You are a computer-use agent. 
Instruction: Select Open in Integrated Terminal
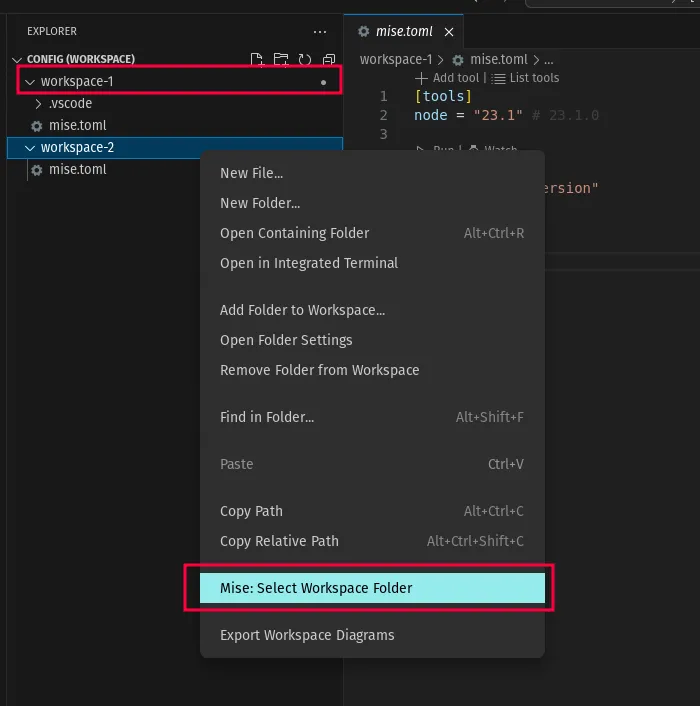309,263
